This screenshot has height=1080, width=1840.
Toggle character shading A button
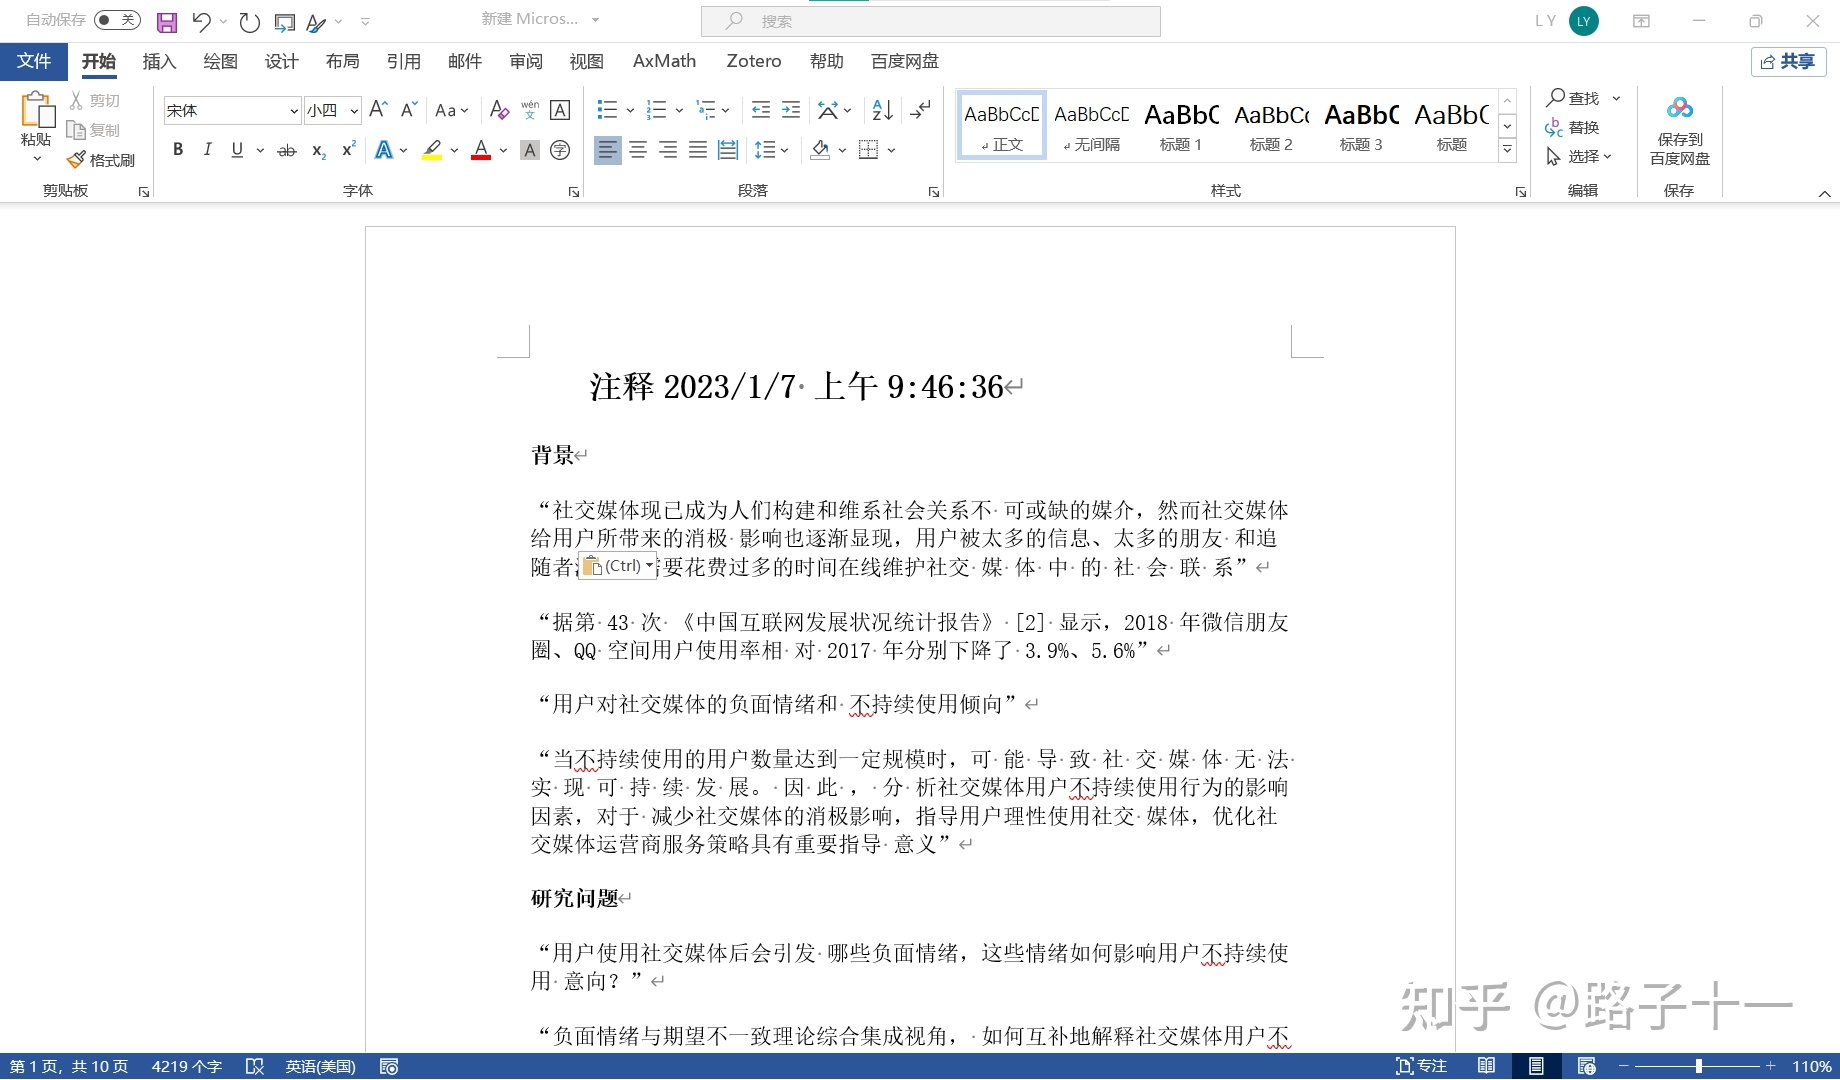point(530,150)
